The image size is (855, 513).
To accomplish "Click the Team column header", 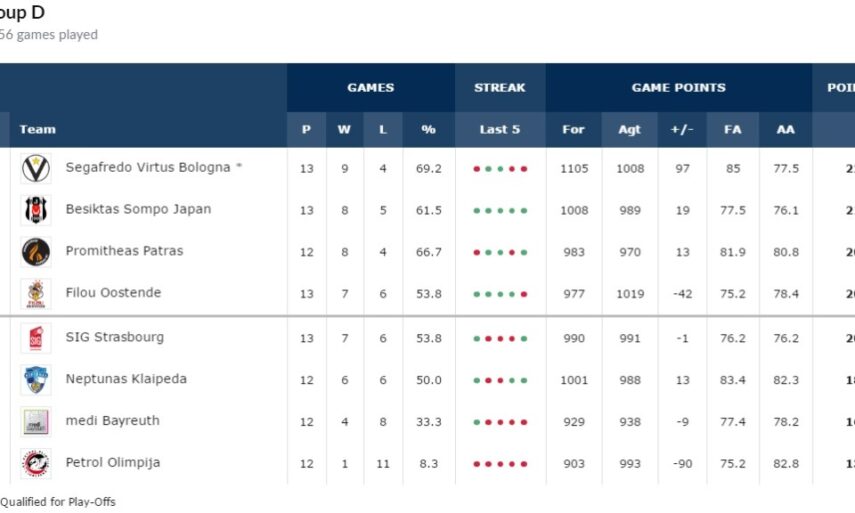I will click(38, 129).
